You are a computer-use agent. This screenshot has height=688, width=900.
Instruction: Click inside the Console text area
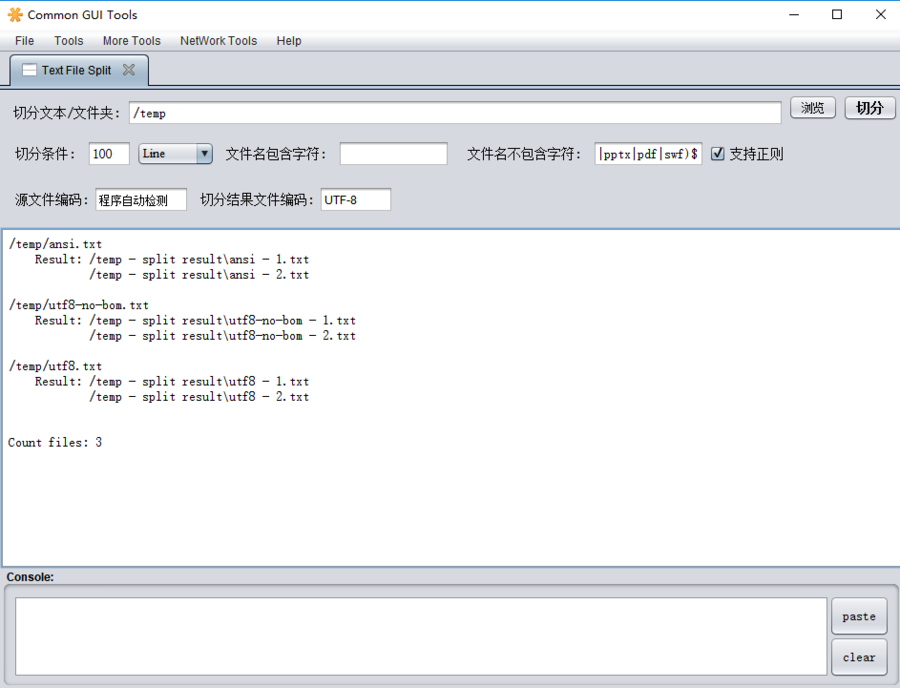coord(421,636)
